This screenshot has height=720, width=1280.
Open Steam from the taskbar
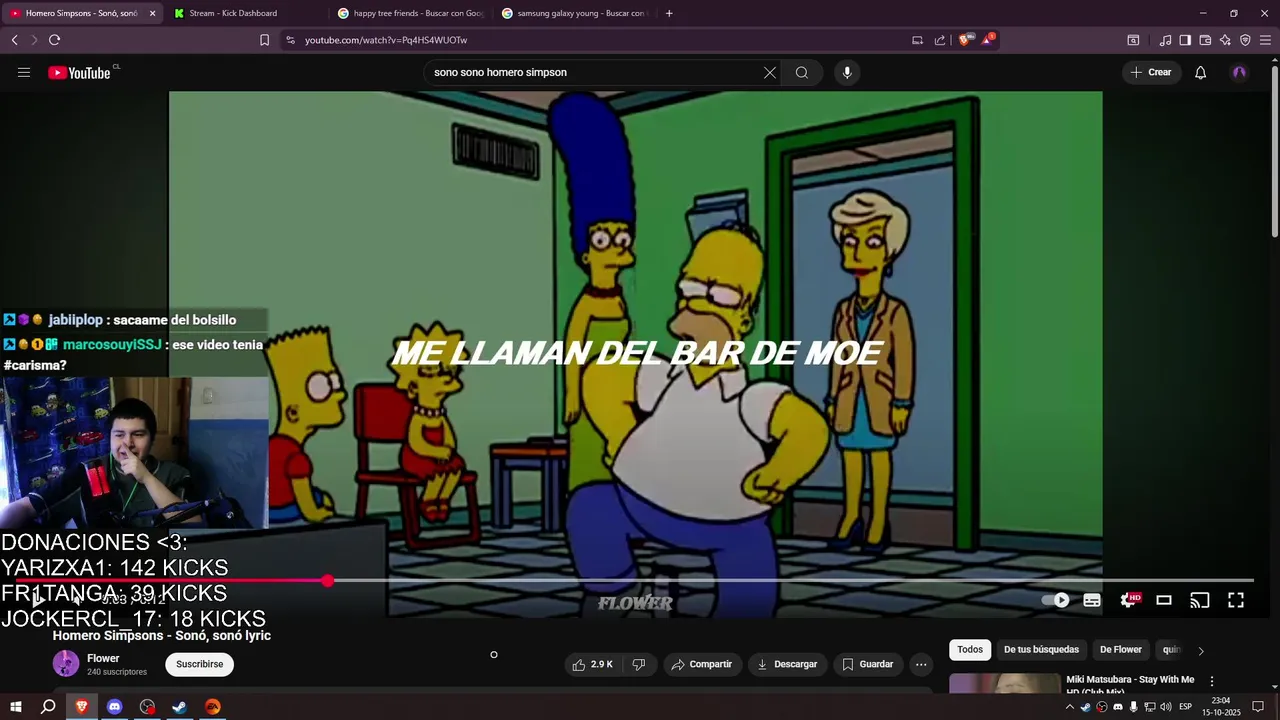[x=180, y=707]
